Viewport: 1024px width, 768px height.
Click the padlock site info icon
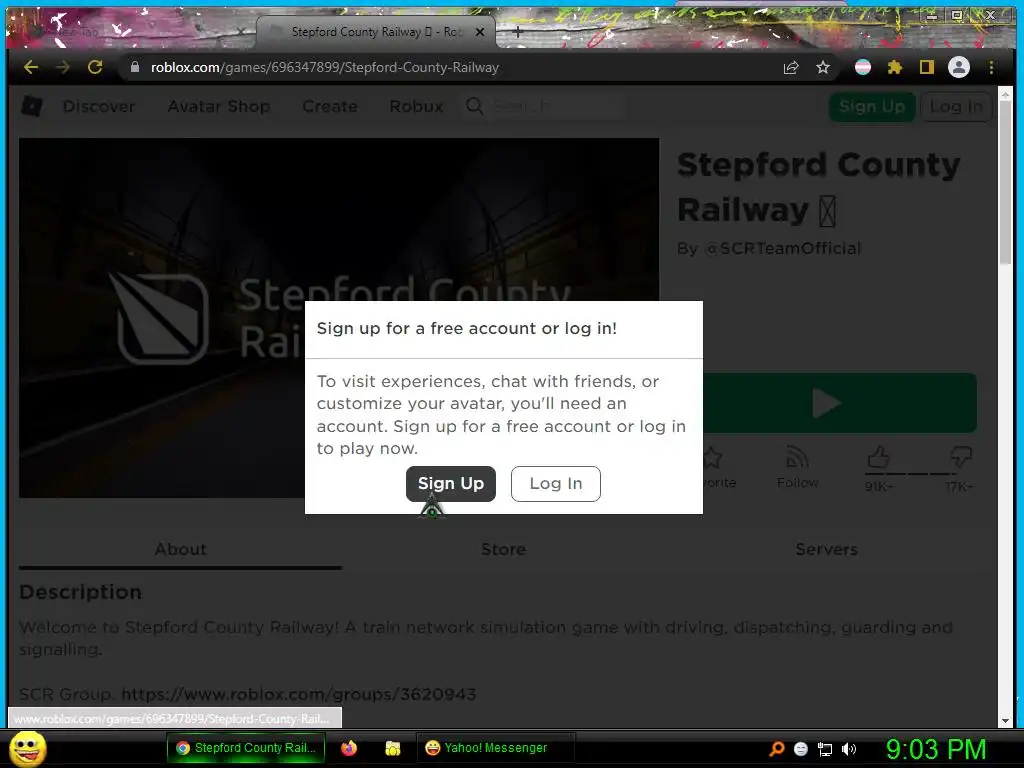135,67
